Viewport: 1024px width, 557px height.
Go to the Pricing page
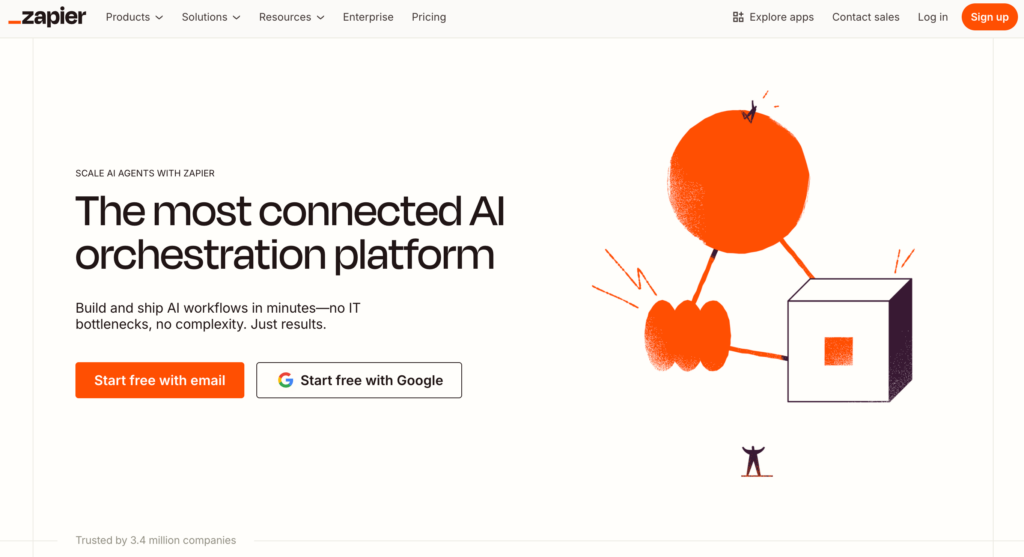click(429, 17)
